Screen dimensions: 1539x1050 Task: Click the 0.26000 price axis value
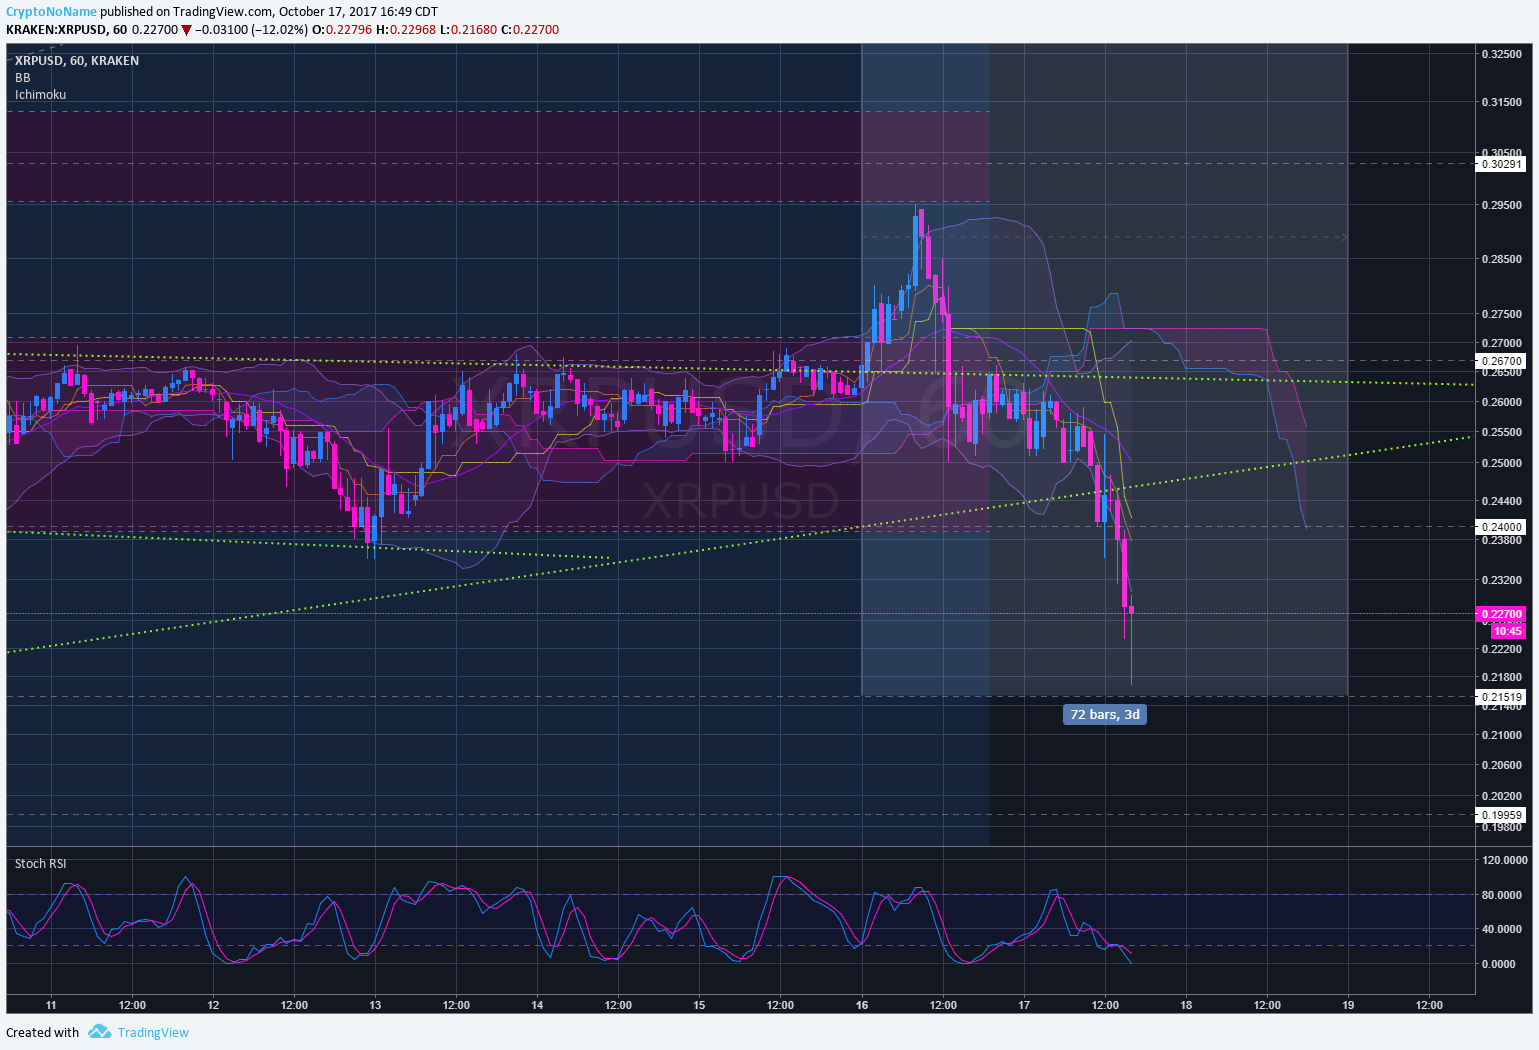pyautogui.click(x=1501, y=402)
